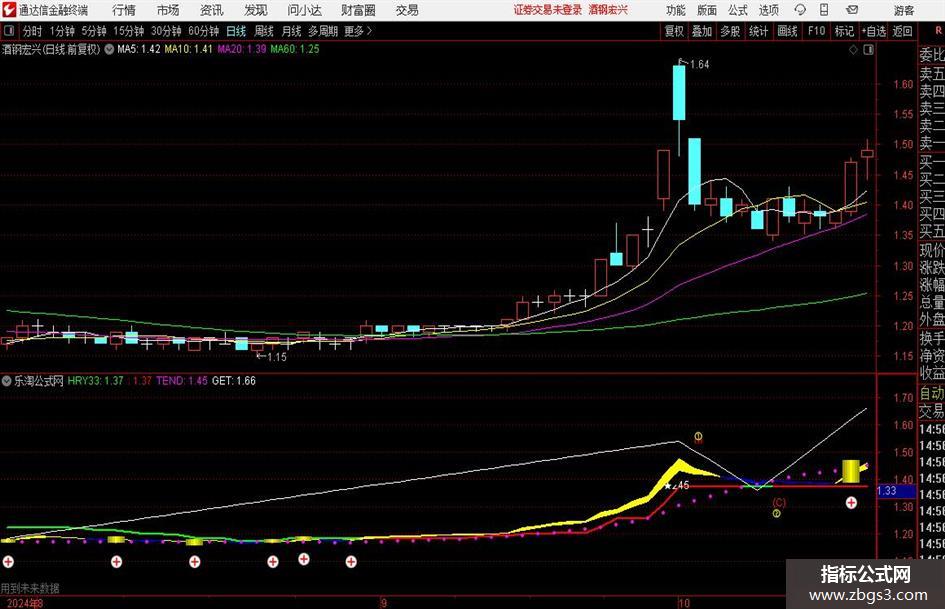Click the MA10: 1.41 value label
The image size is (945, 609).
click(189, 49)
